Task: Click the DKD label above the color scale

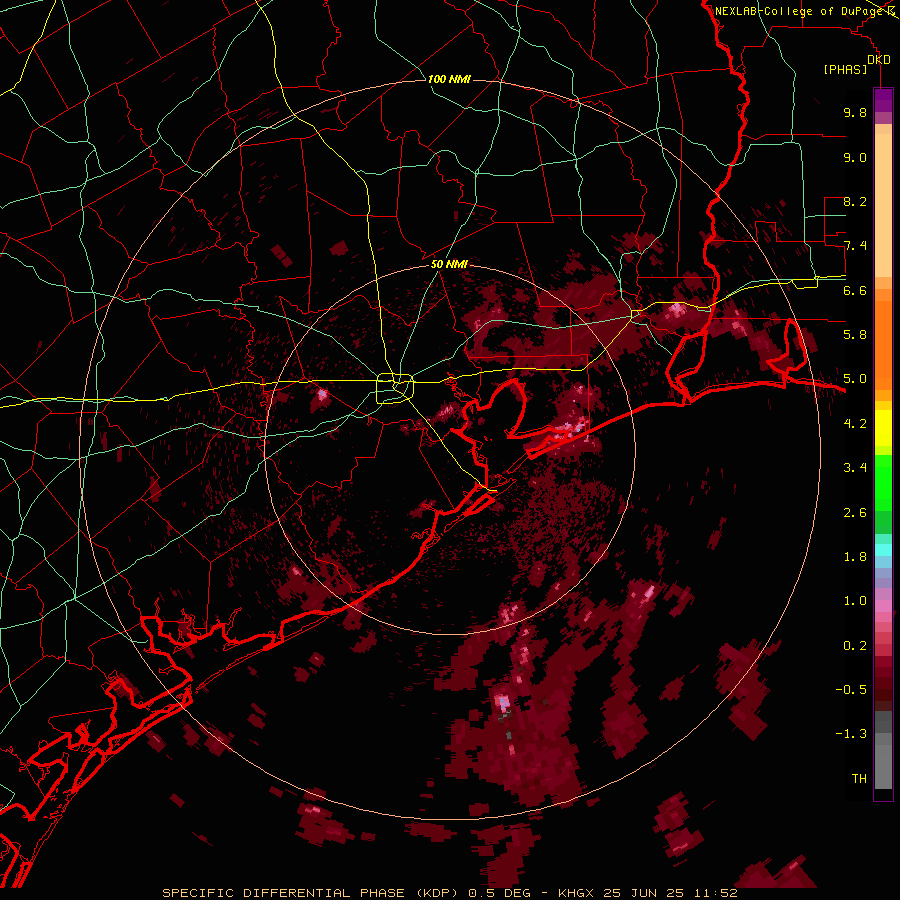Action: [x=879, y=60]
